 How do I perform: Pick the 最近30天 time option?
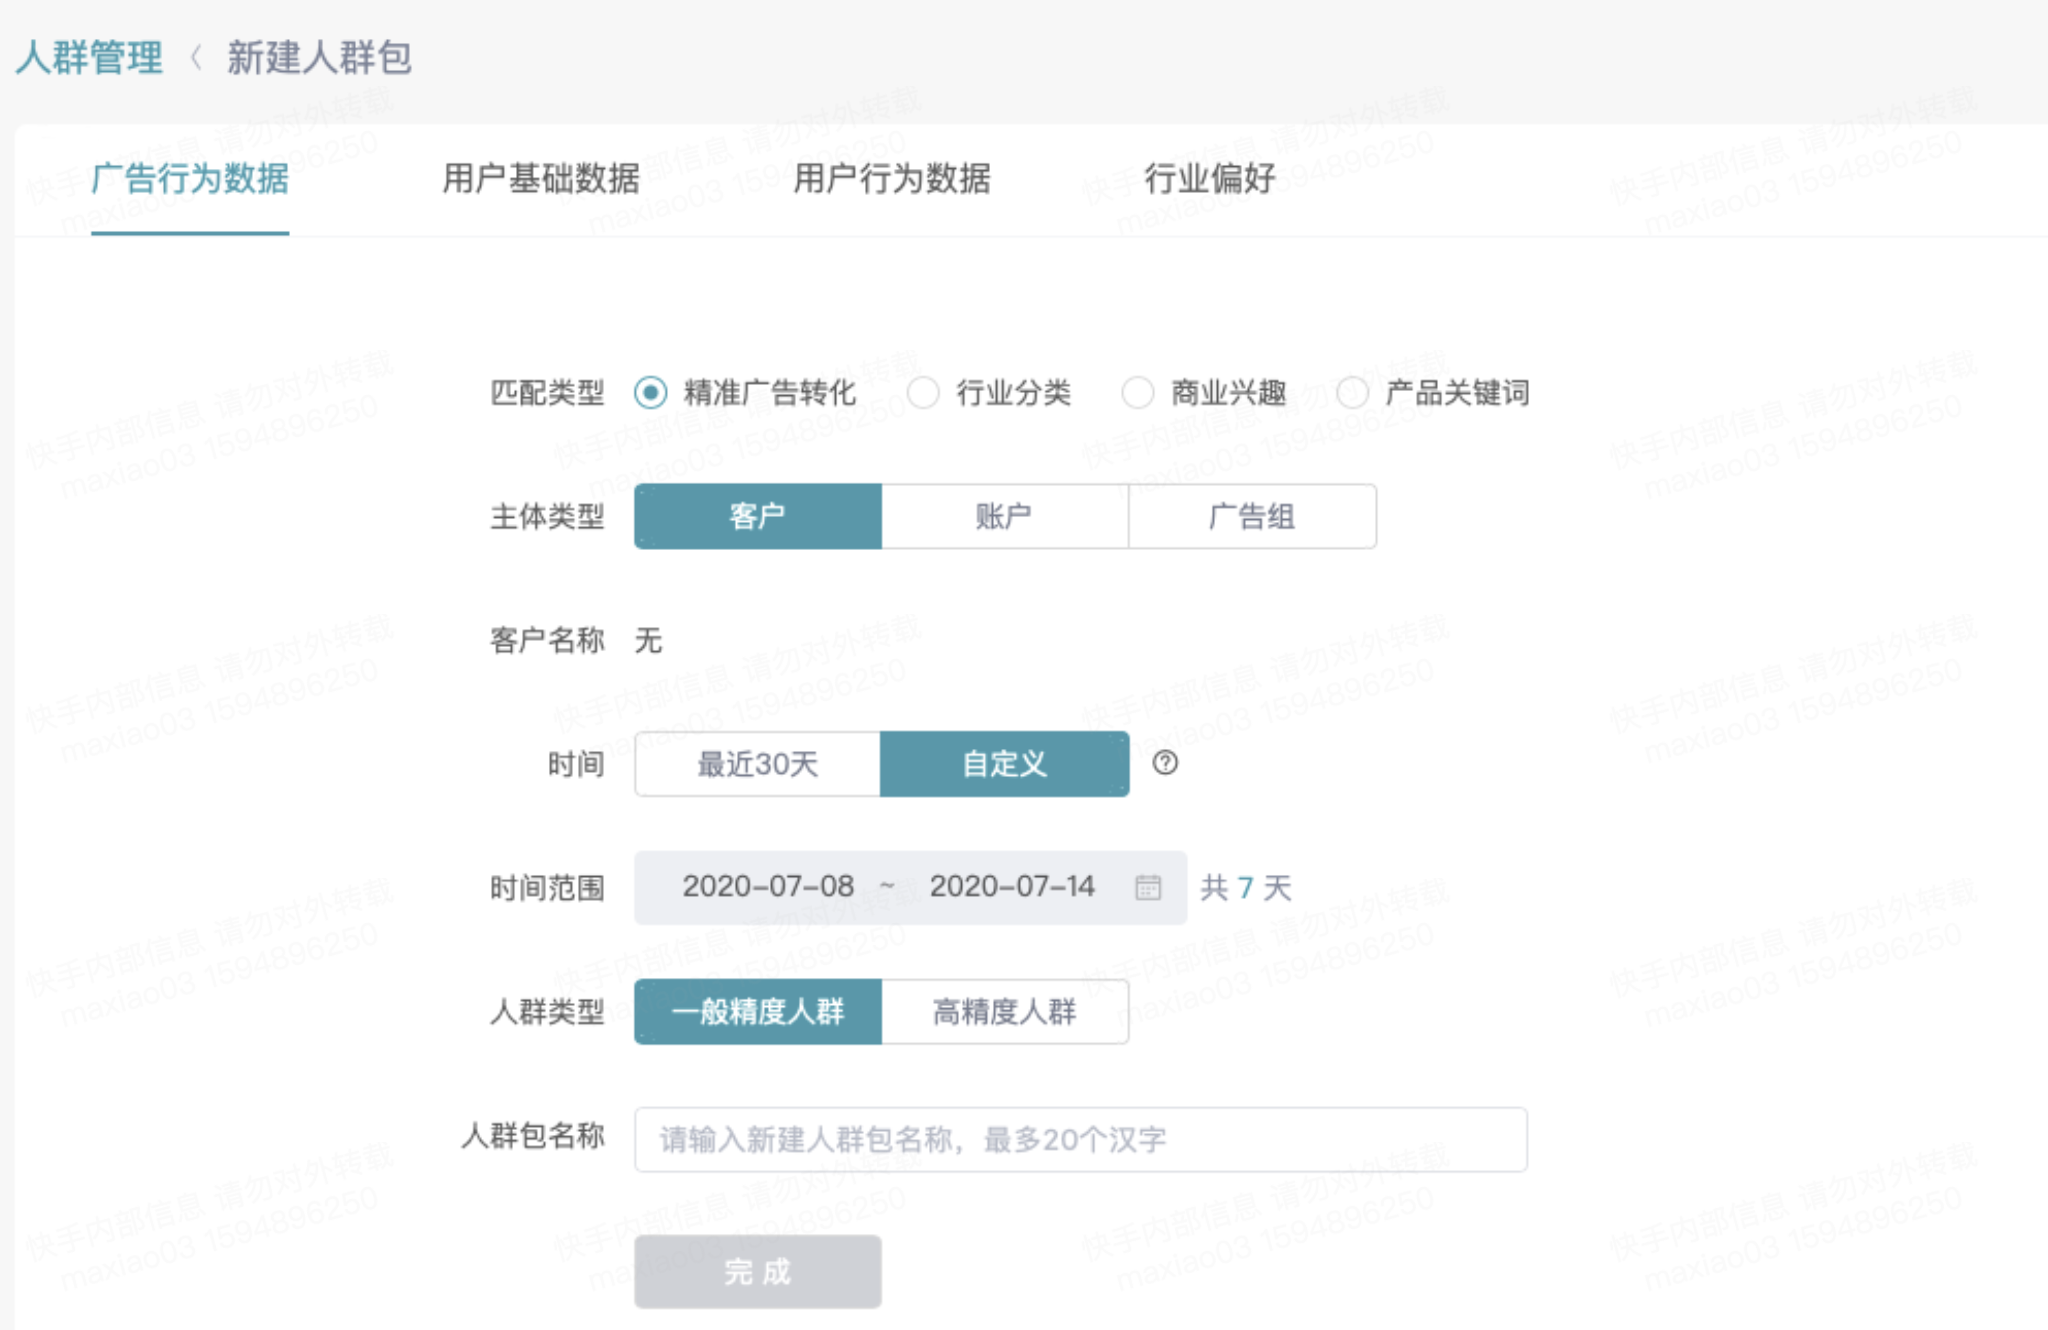tap(758, 765)
